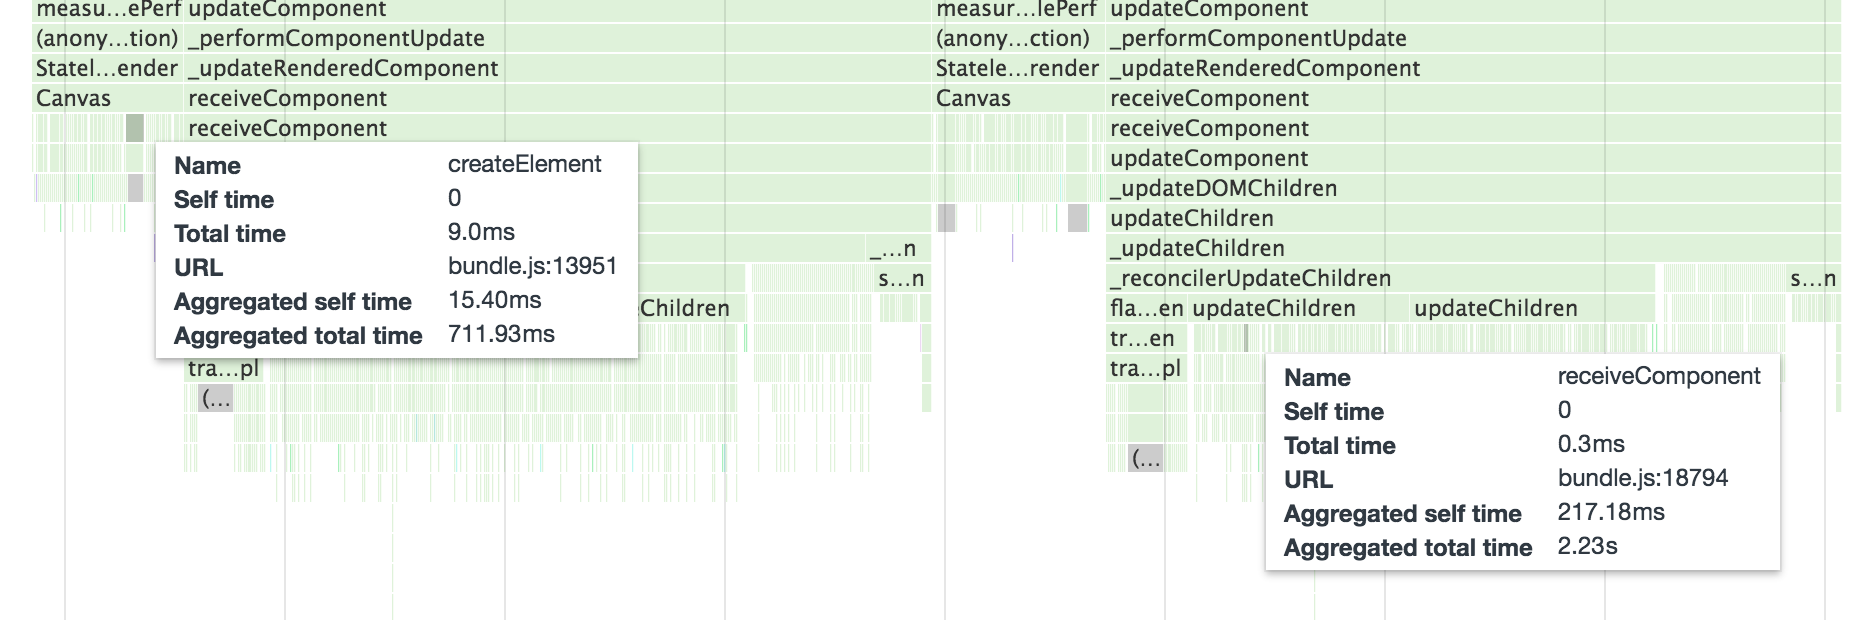The width and height of the screenshot is (1874, 620).
Task: Open bundle.js:18794 URL in receiveComponent tooltip
Action: pos(1642,478)
